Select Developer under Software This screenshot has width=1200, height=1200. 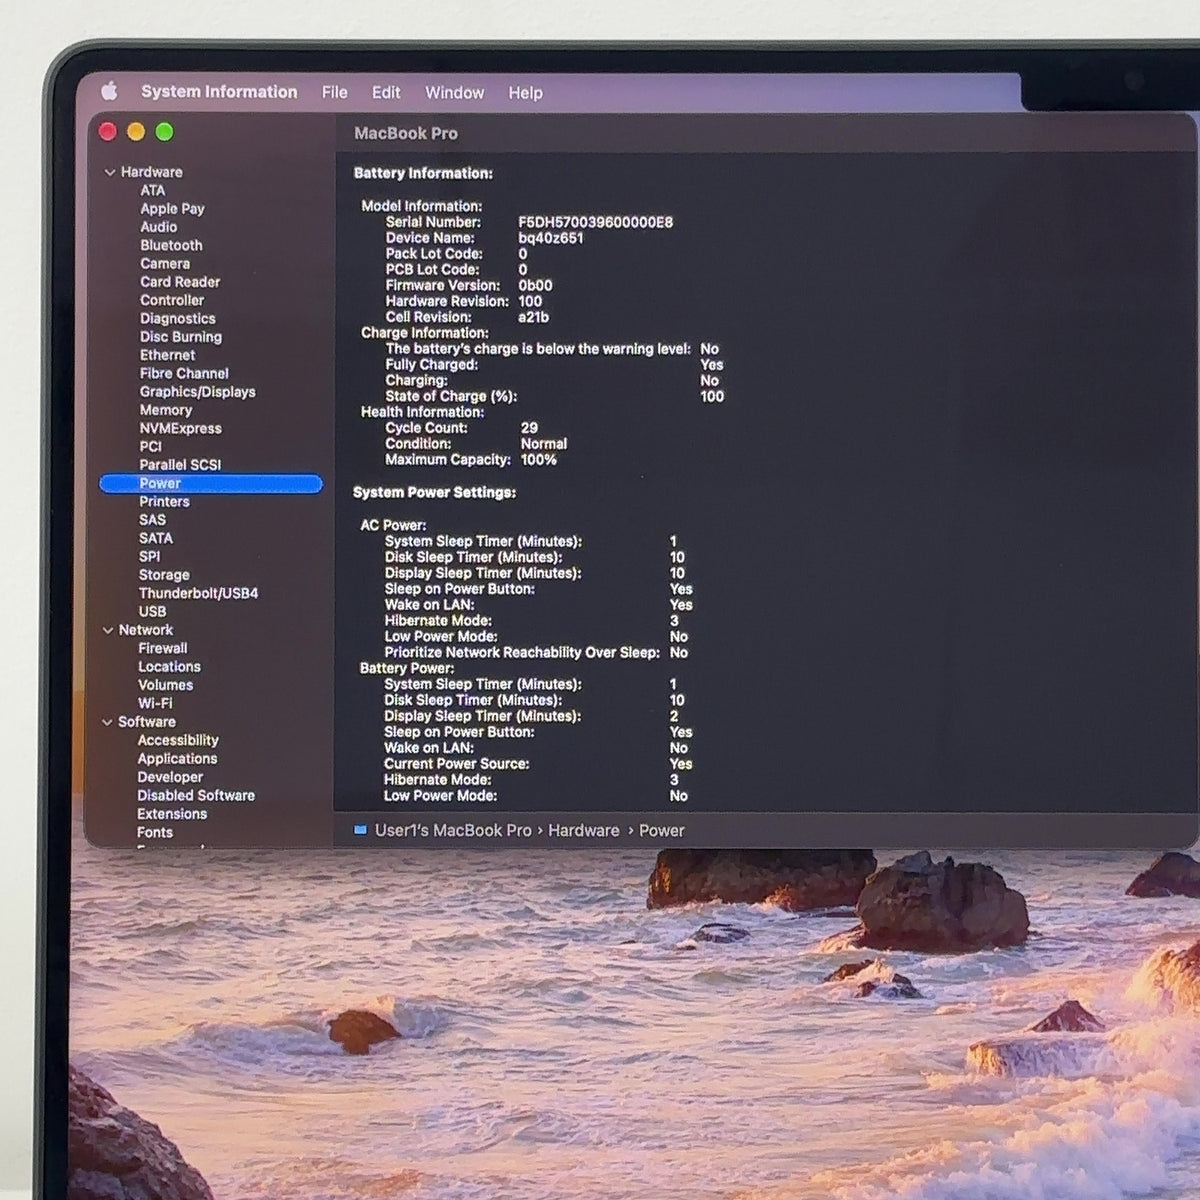(x=170, y=777)
